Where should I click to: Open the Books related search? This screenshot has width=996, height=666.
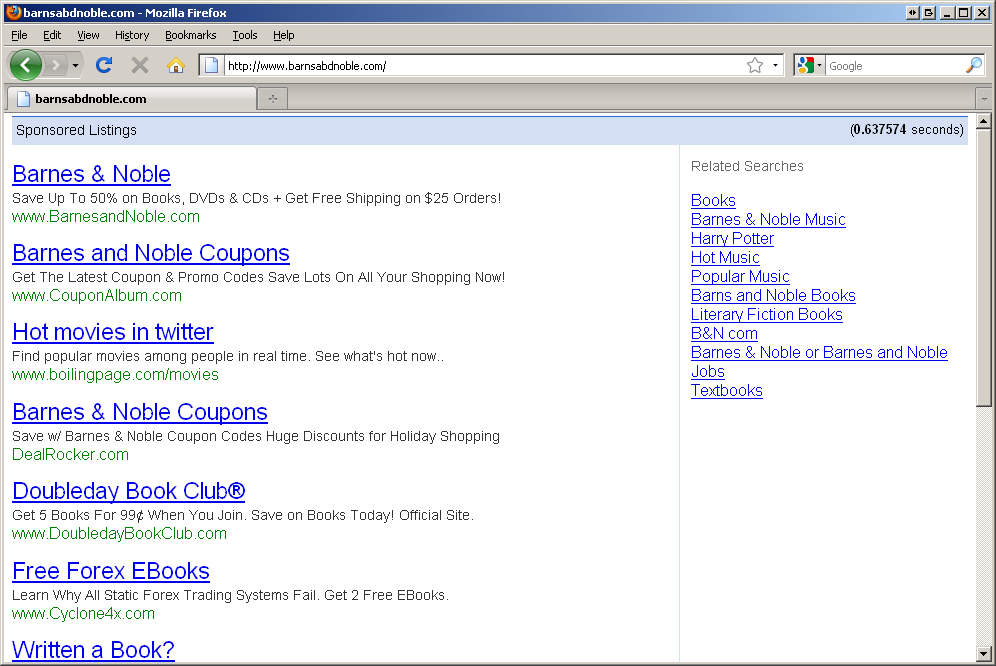[713, 200]
